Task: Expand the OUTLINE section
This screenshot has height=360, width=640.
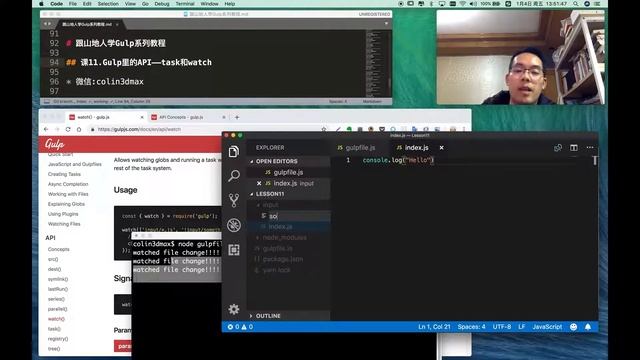Action: (x=268, y=316)
